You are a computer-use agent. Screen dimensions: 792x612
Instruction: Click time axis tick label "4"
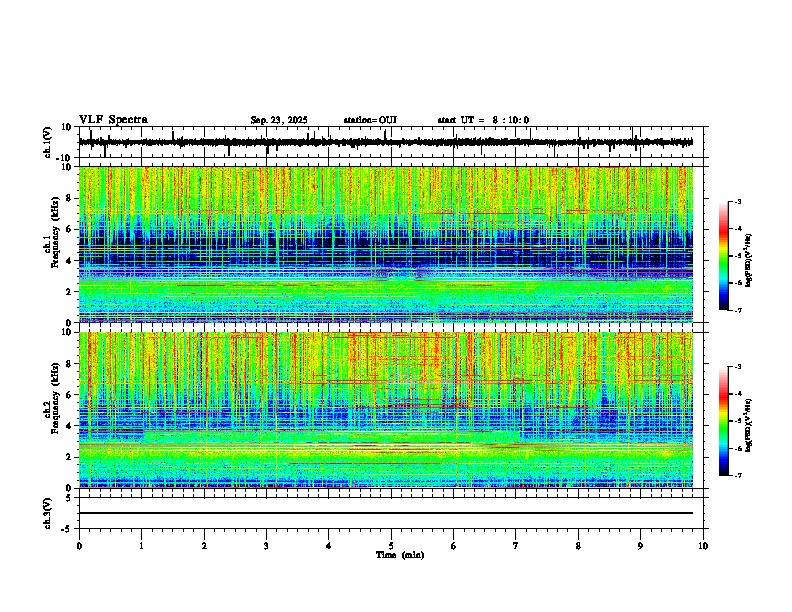(329, 546)
